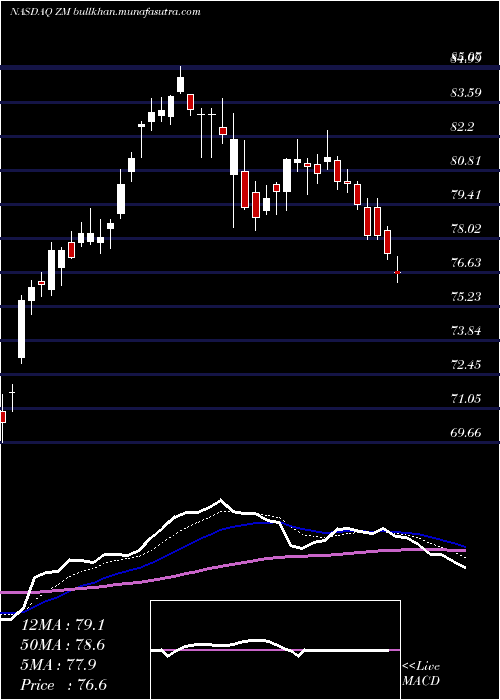This screenshot has width=500, height=700.
Task: Click the 83.59 price level label
Action: coord(466,93)
